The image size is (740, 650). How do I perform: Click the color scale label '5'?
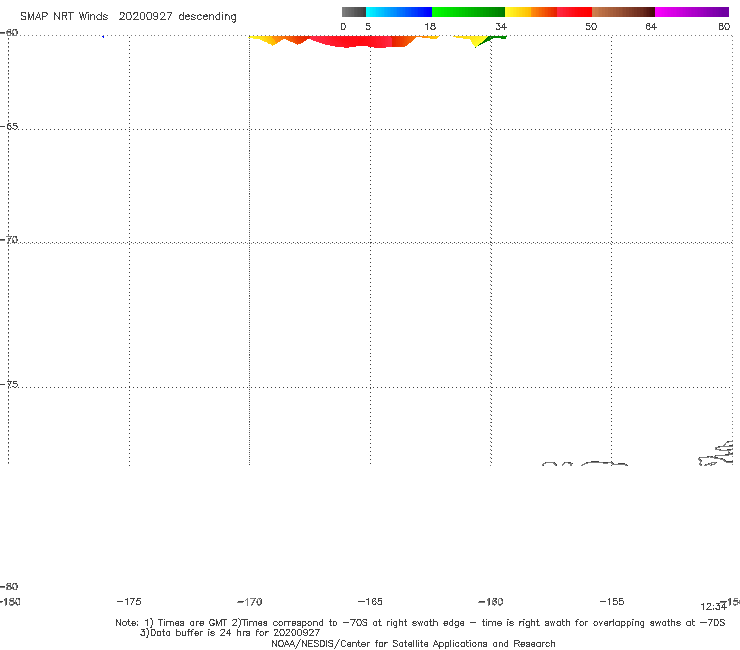pos(368,27)
